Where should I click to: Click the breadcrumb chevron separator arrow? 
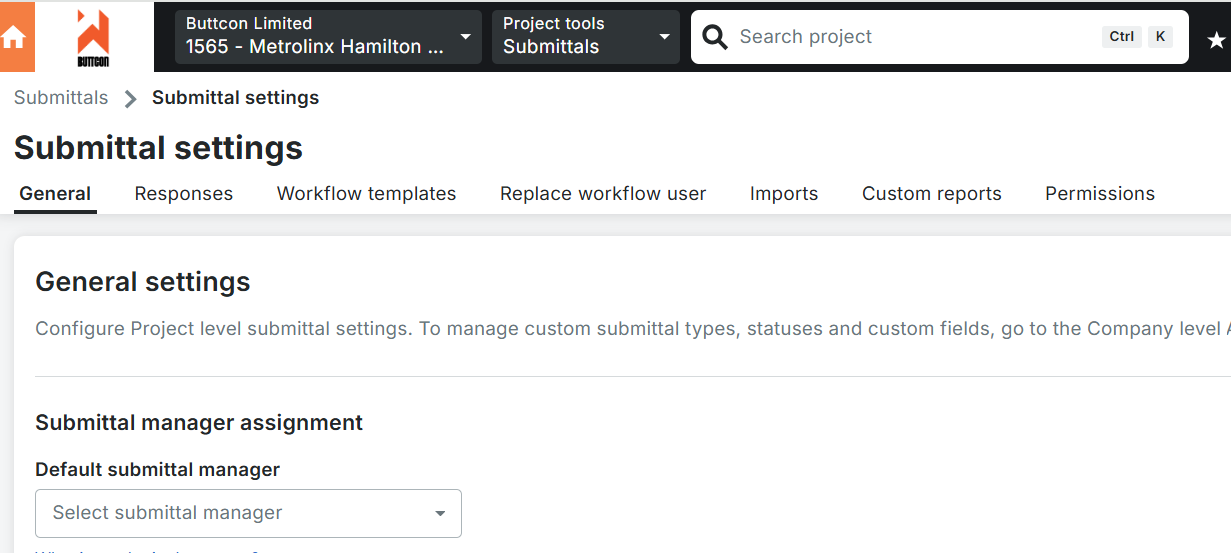click(130, 98)
